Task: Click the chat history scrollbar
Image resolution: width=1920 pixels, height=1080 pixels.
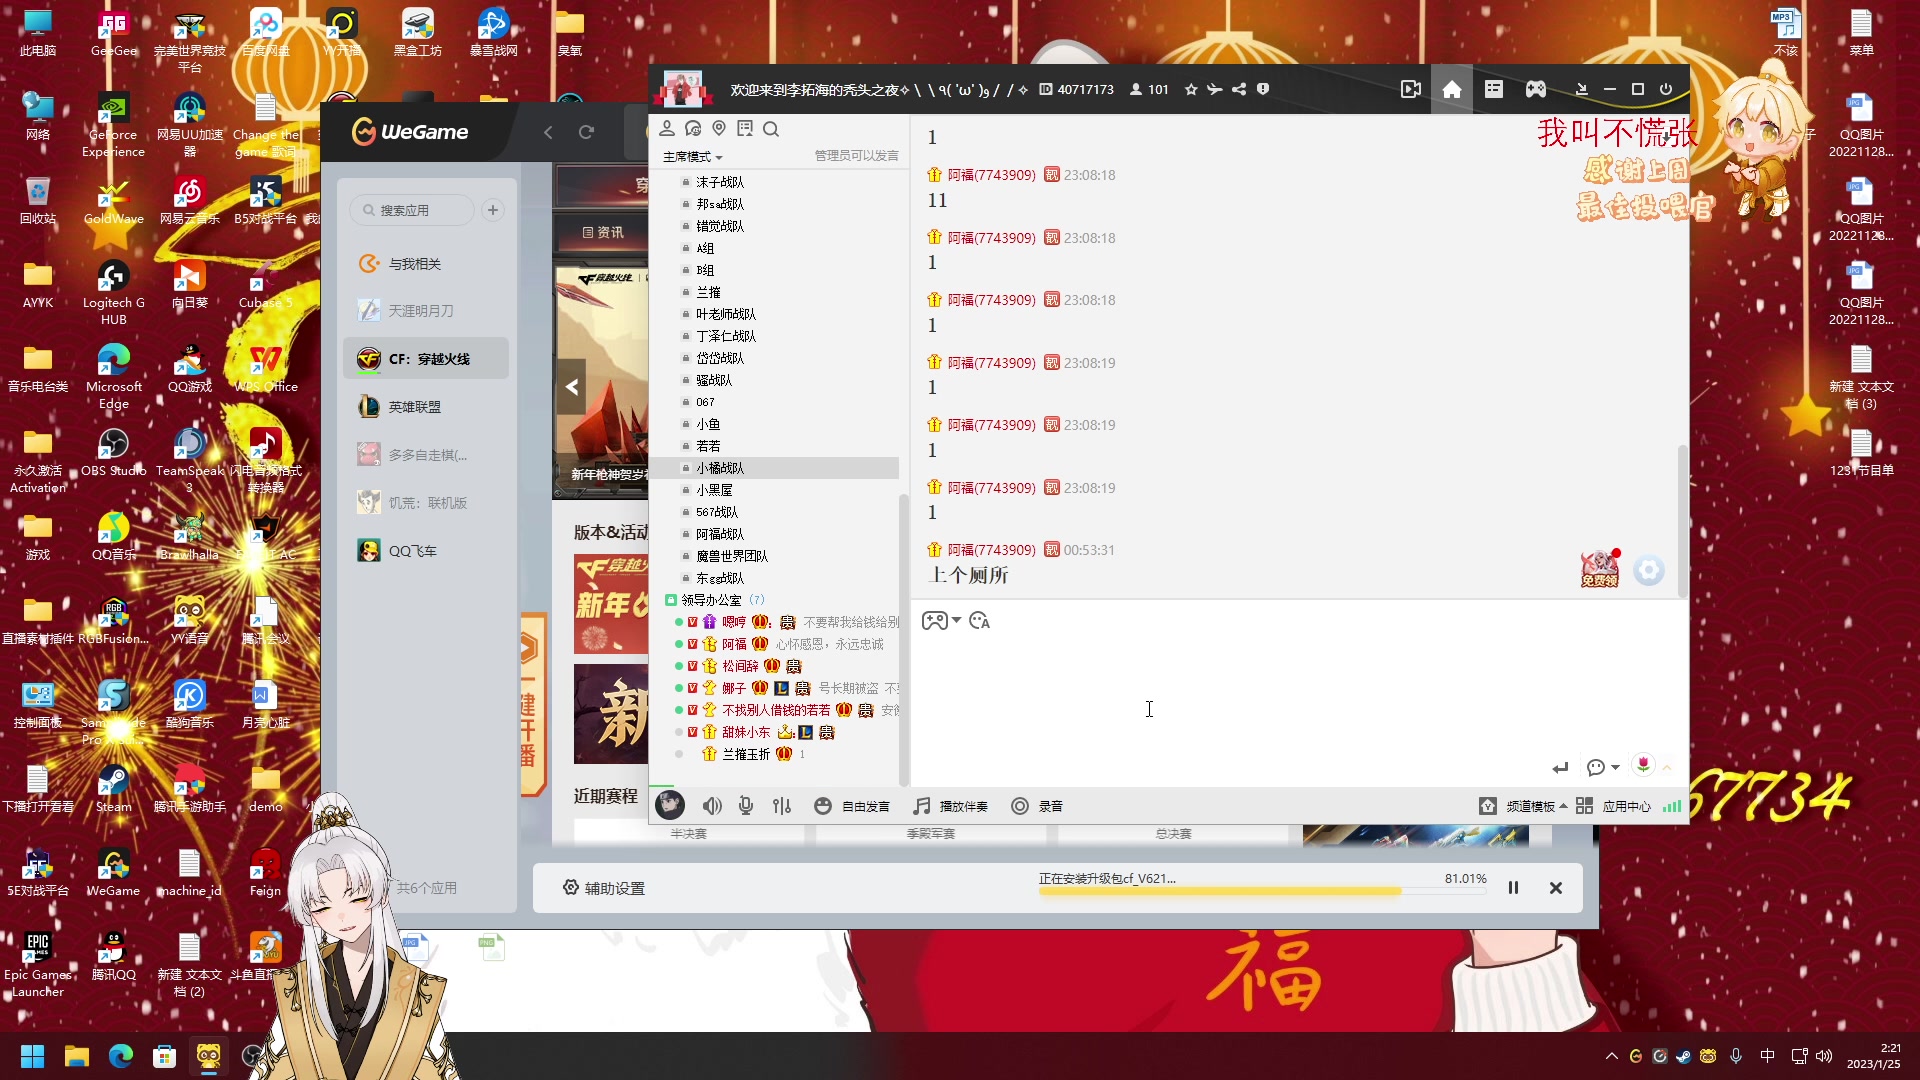Action: [1683, 520]
